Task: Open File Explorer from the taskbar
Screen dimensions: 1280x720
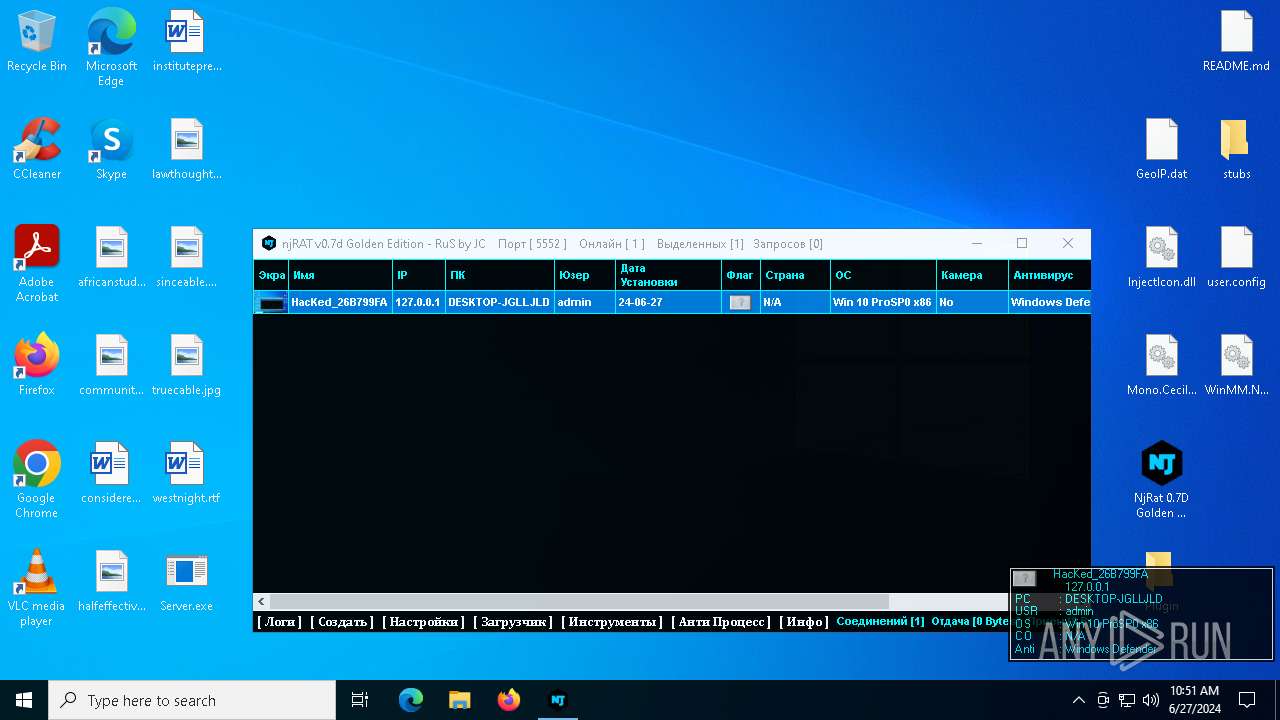Action: pyautogui.click(x=459, y=700)
